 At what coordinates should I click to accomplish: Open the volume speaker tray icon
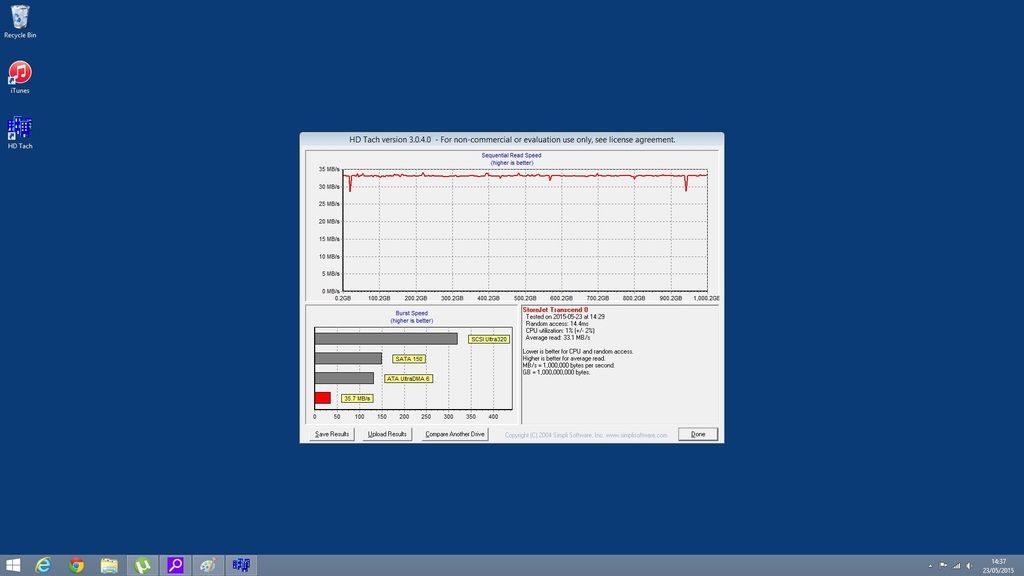pyautogui.click(x=970, y=566)
